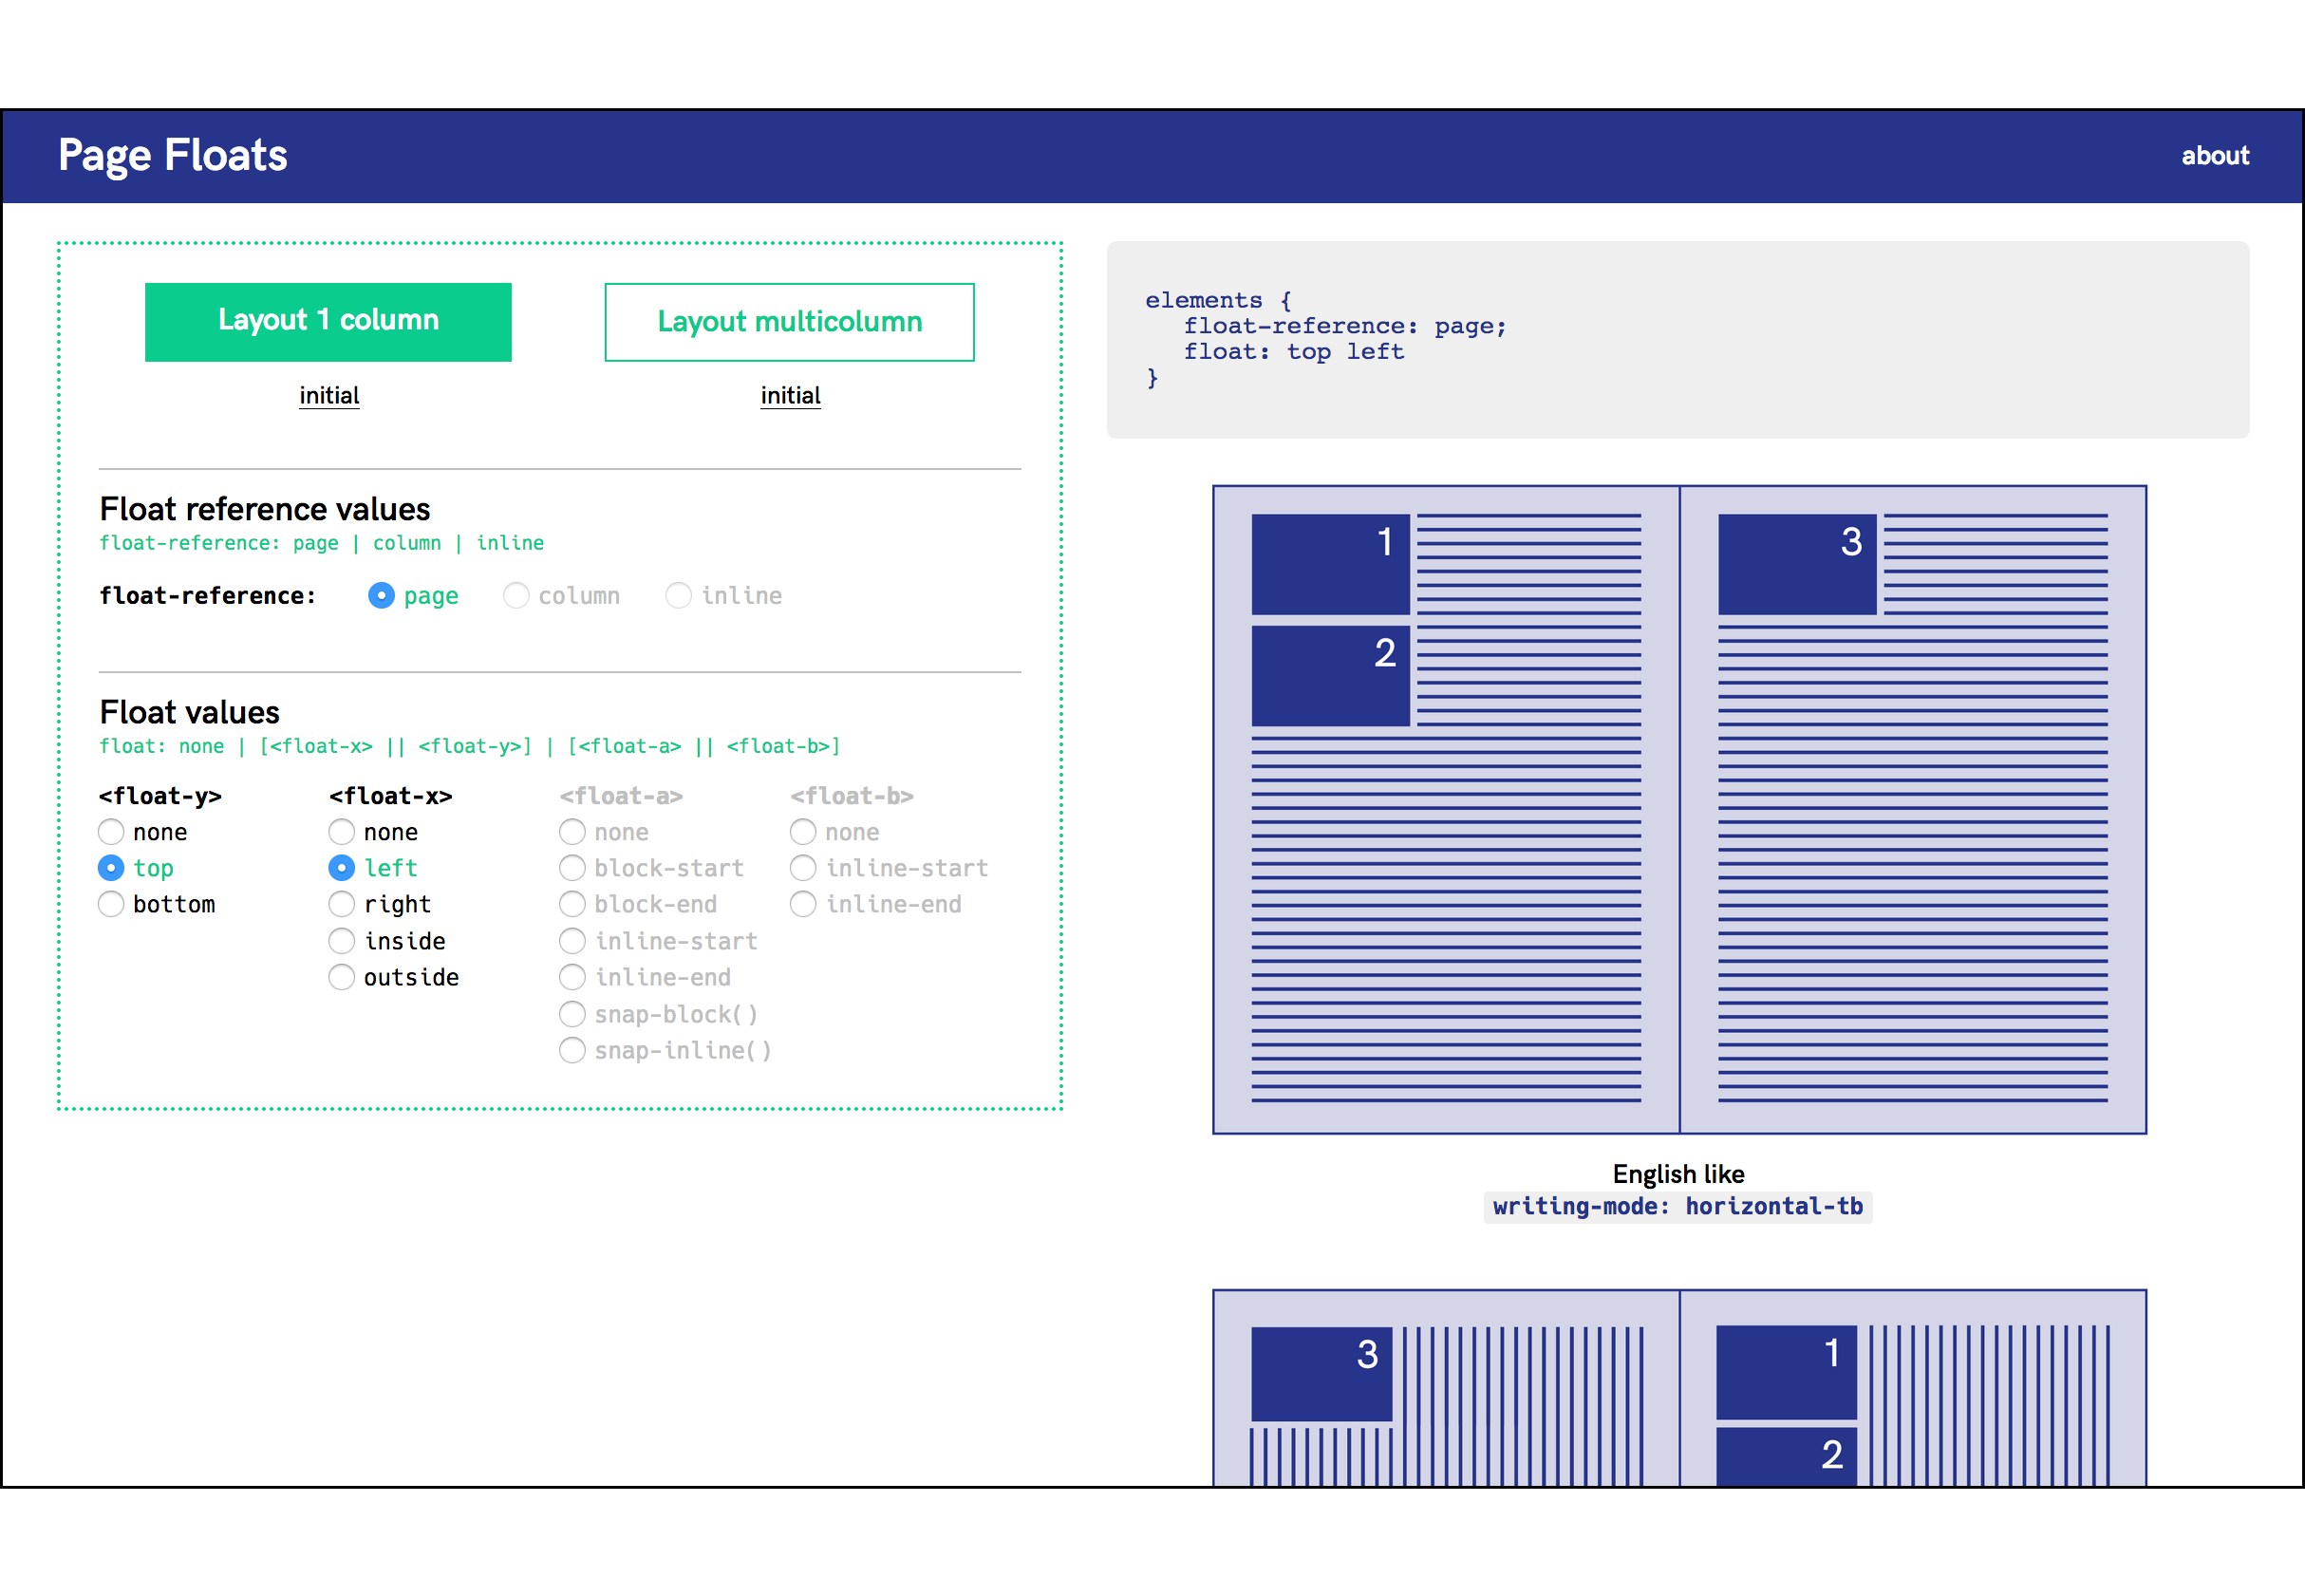Image resolution: width=2305 pixels, height=1596 pixels.
Task: Set float-x to none
Action: [x=342, y=832]
